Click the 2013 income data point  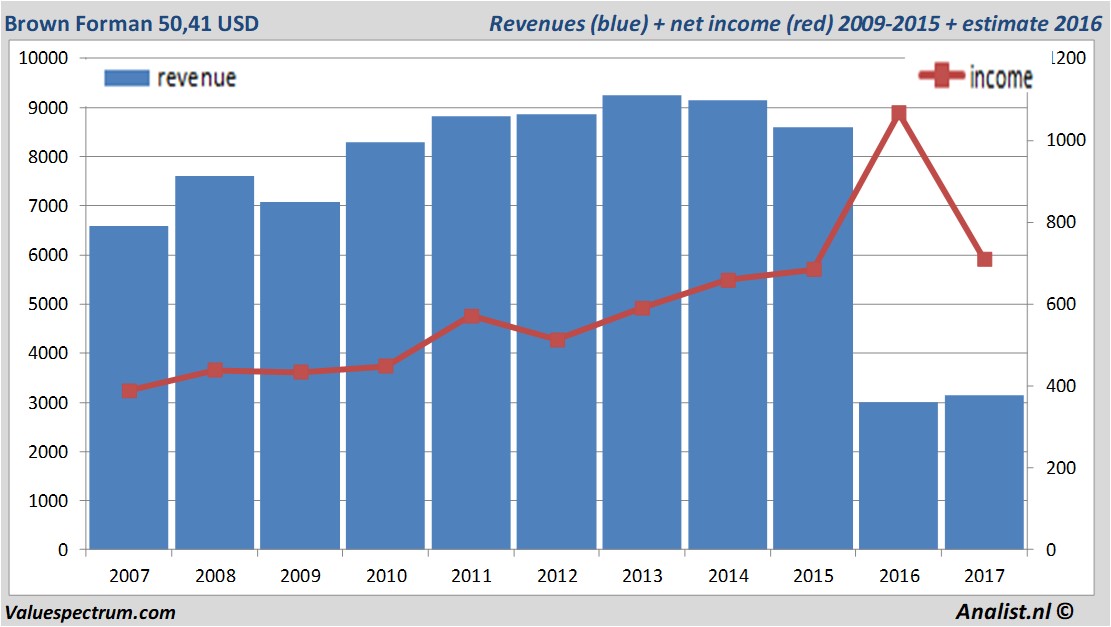[643, 307]
